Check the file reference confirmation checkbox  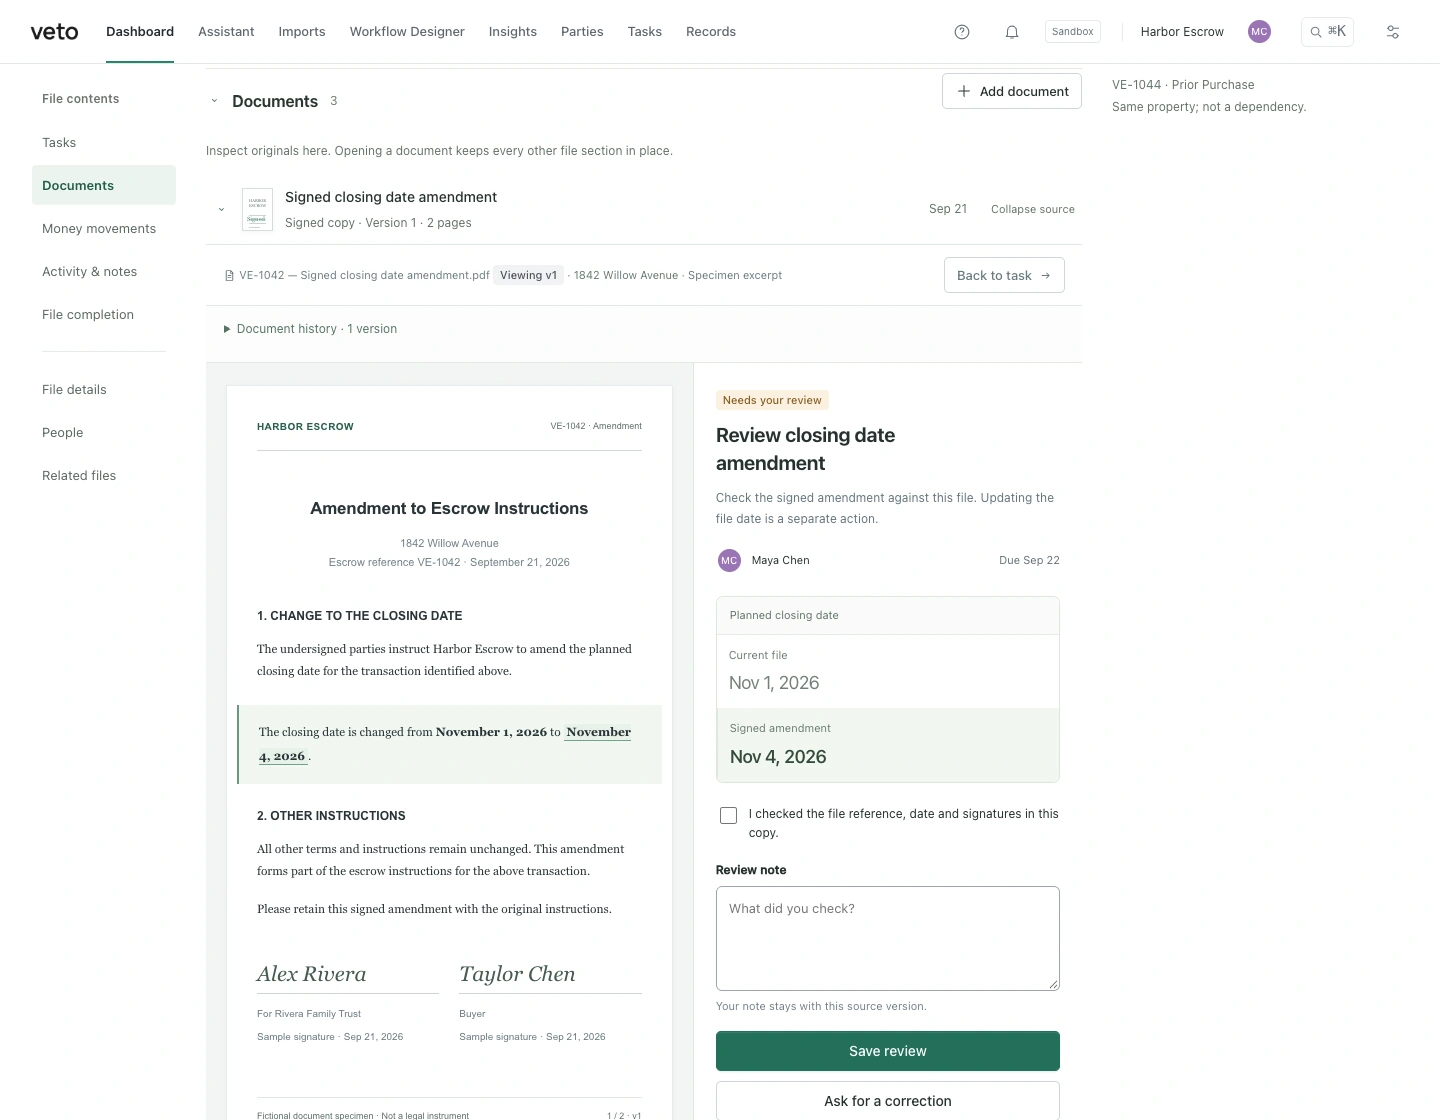coord(728,816)
